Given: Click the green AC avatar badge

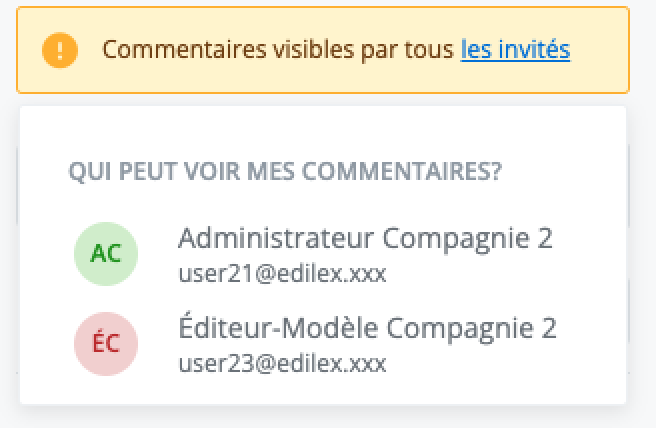Looking at the screenshot, I should pyautogui.click(x=106, y=254).
